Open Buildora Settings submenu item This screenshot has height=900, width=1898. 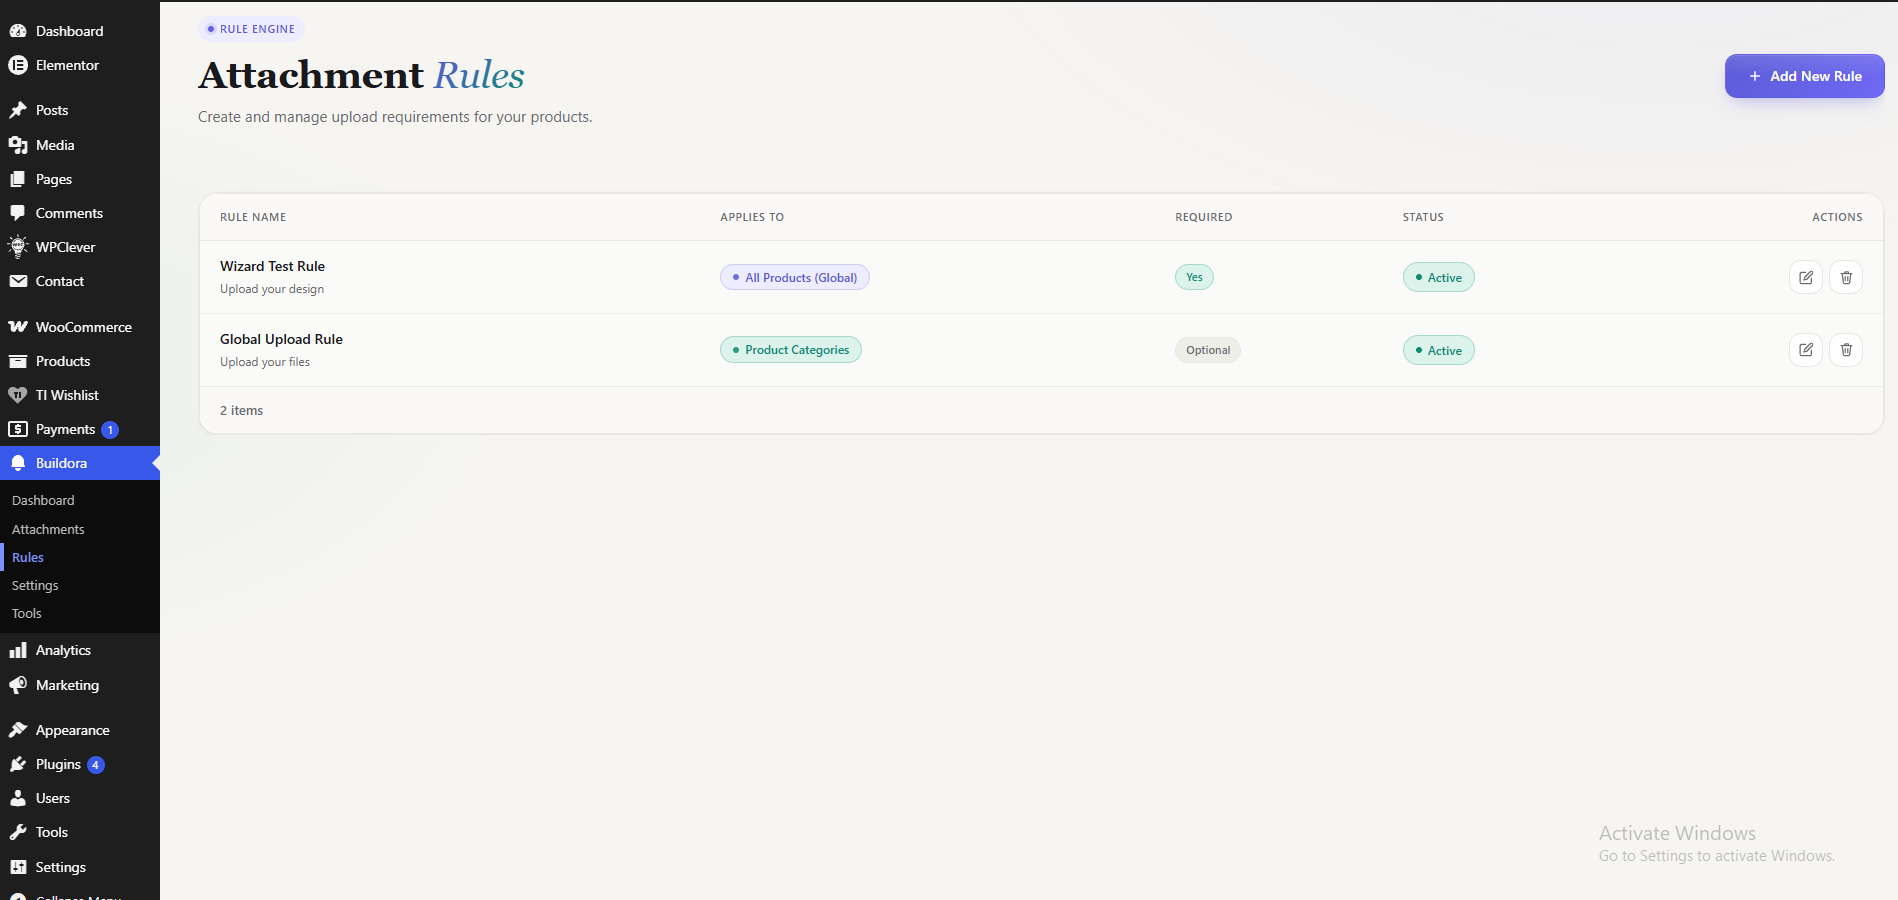35,585
